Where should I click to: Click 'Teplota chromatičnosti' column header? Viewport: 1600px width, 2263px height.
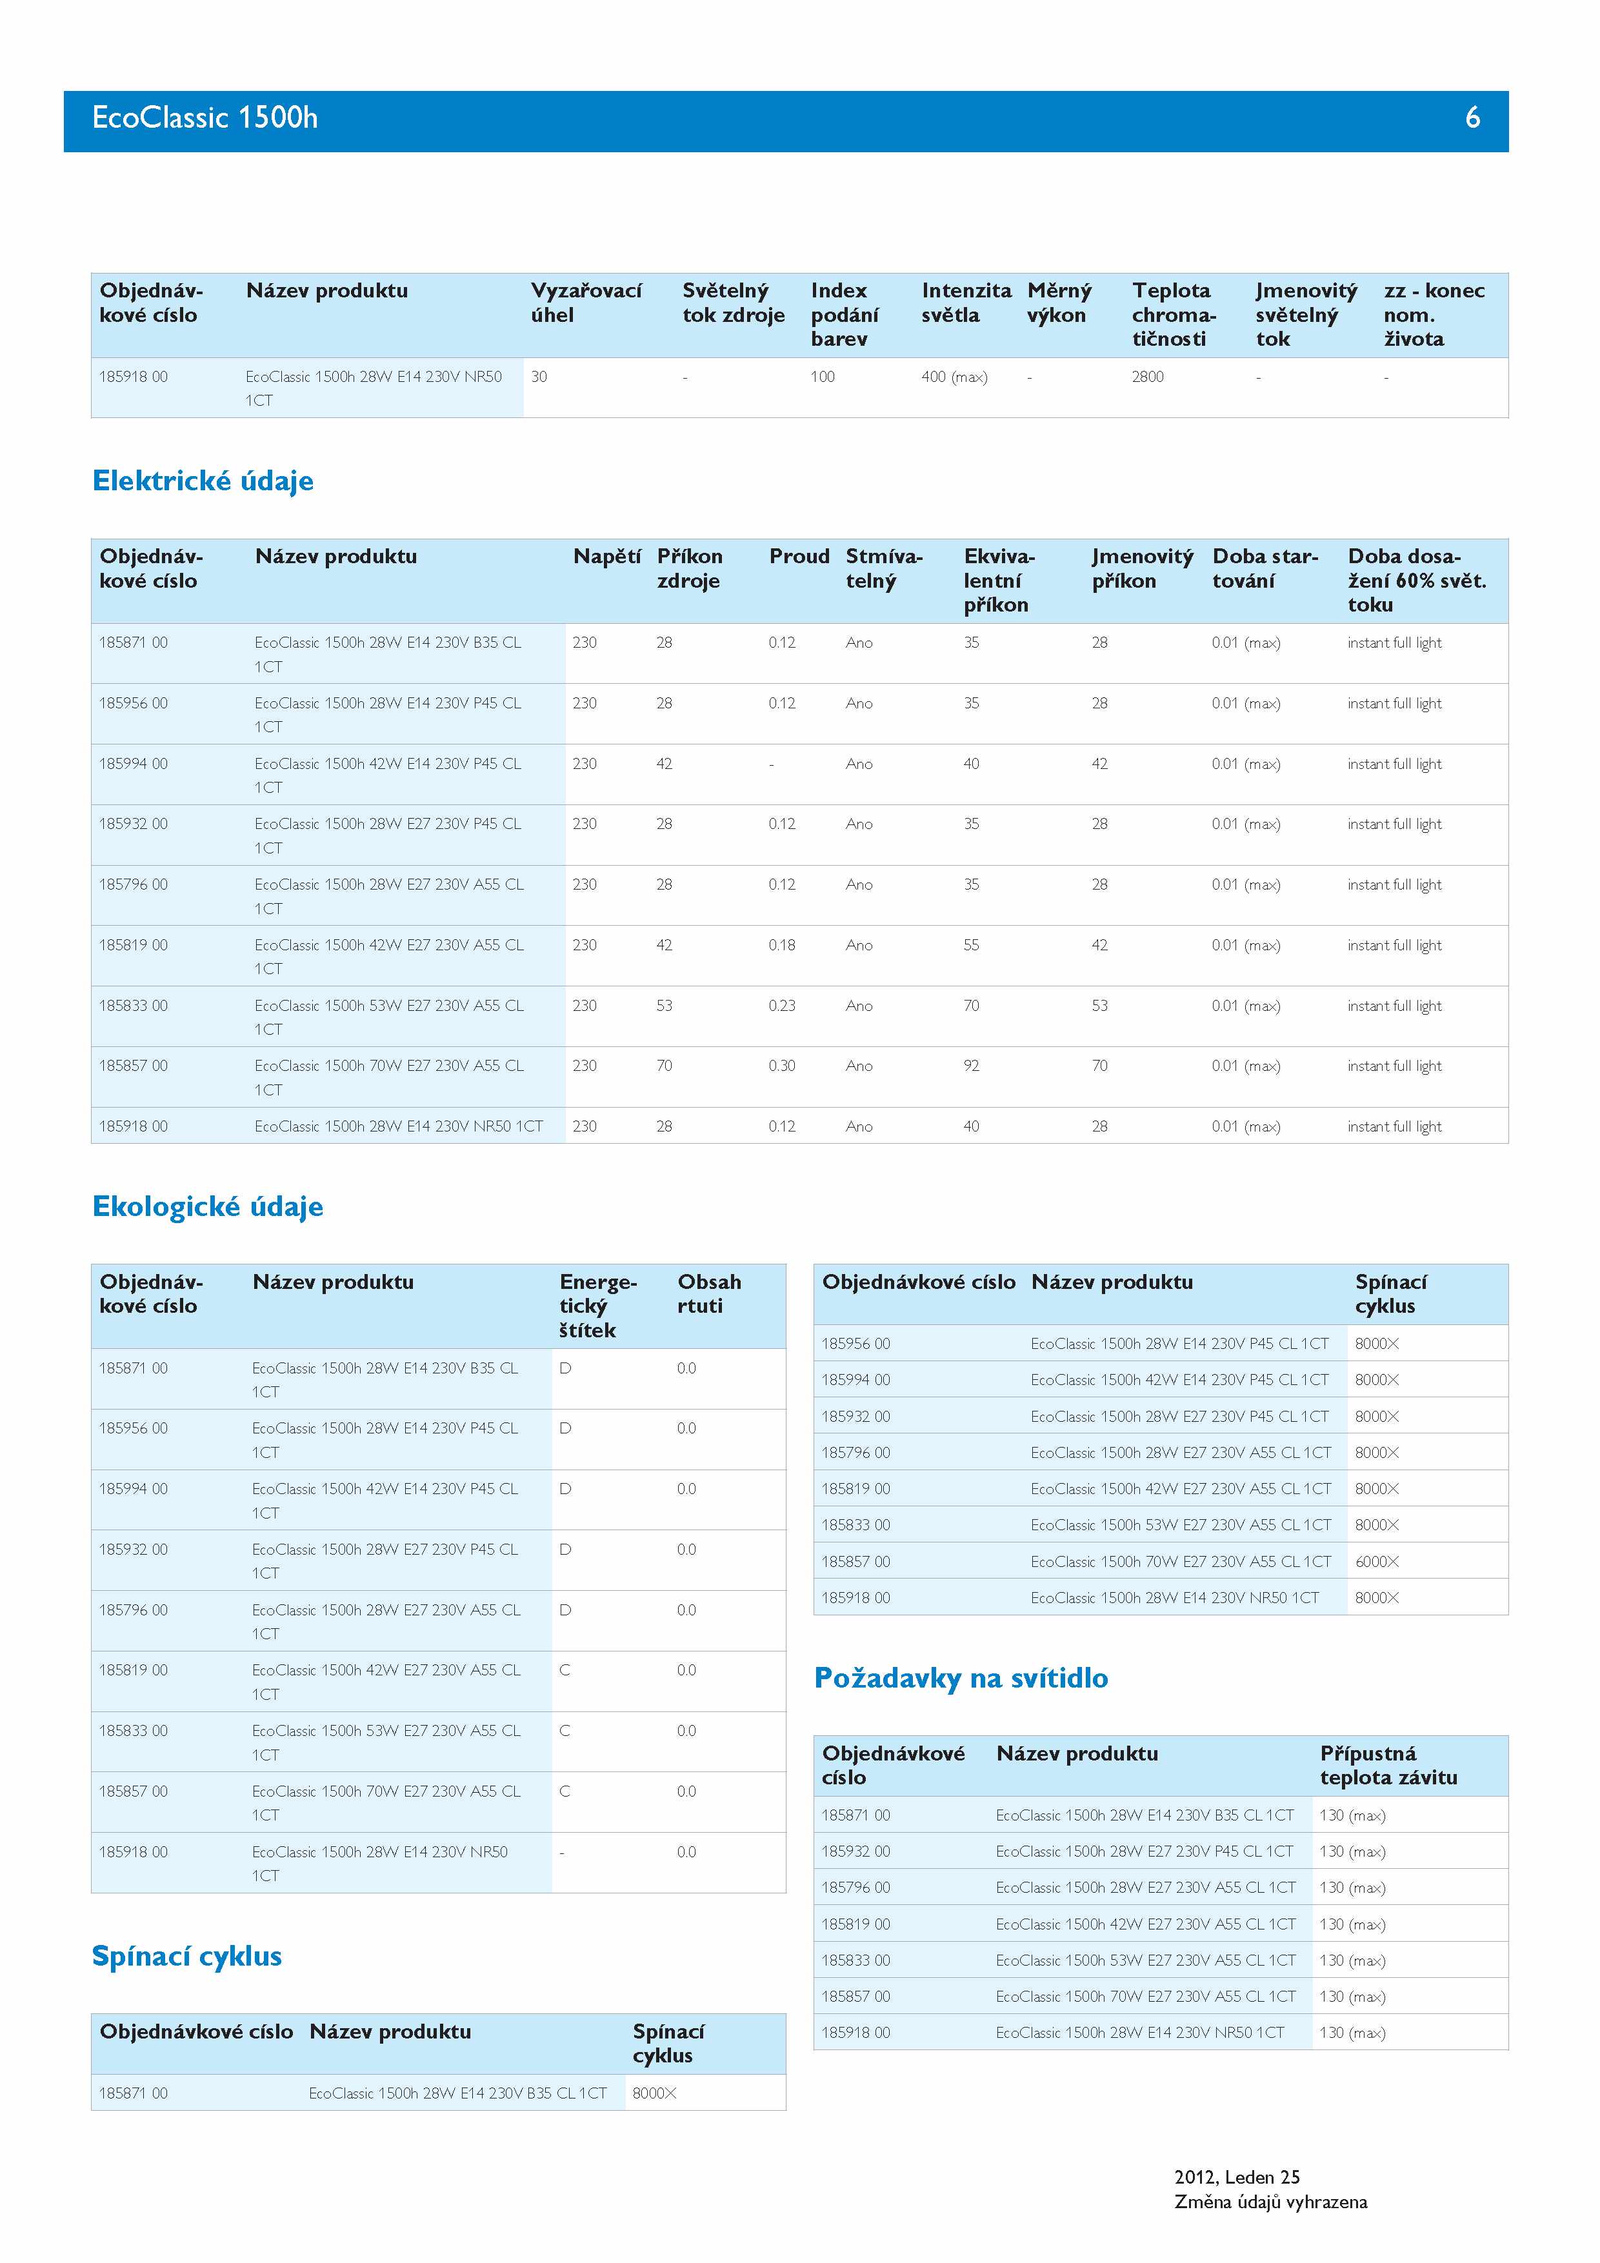1174,315
